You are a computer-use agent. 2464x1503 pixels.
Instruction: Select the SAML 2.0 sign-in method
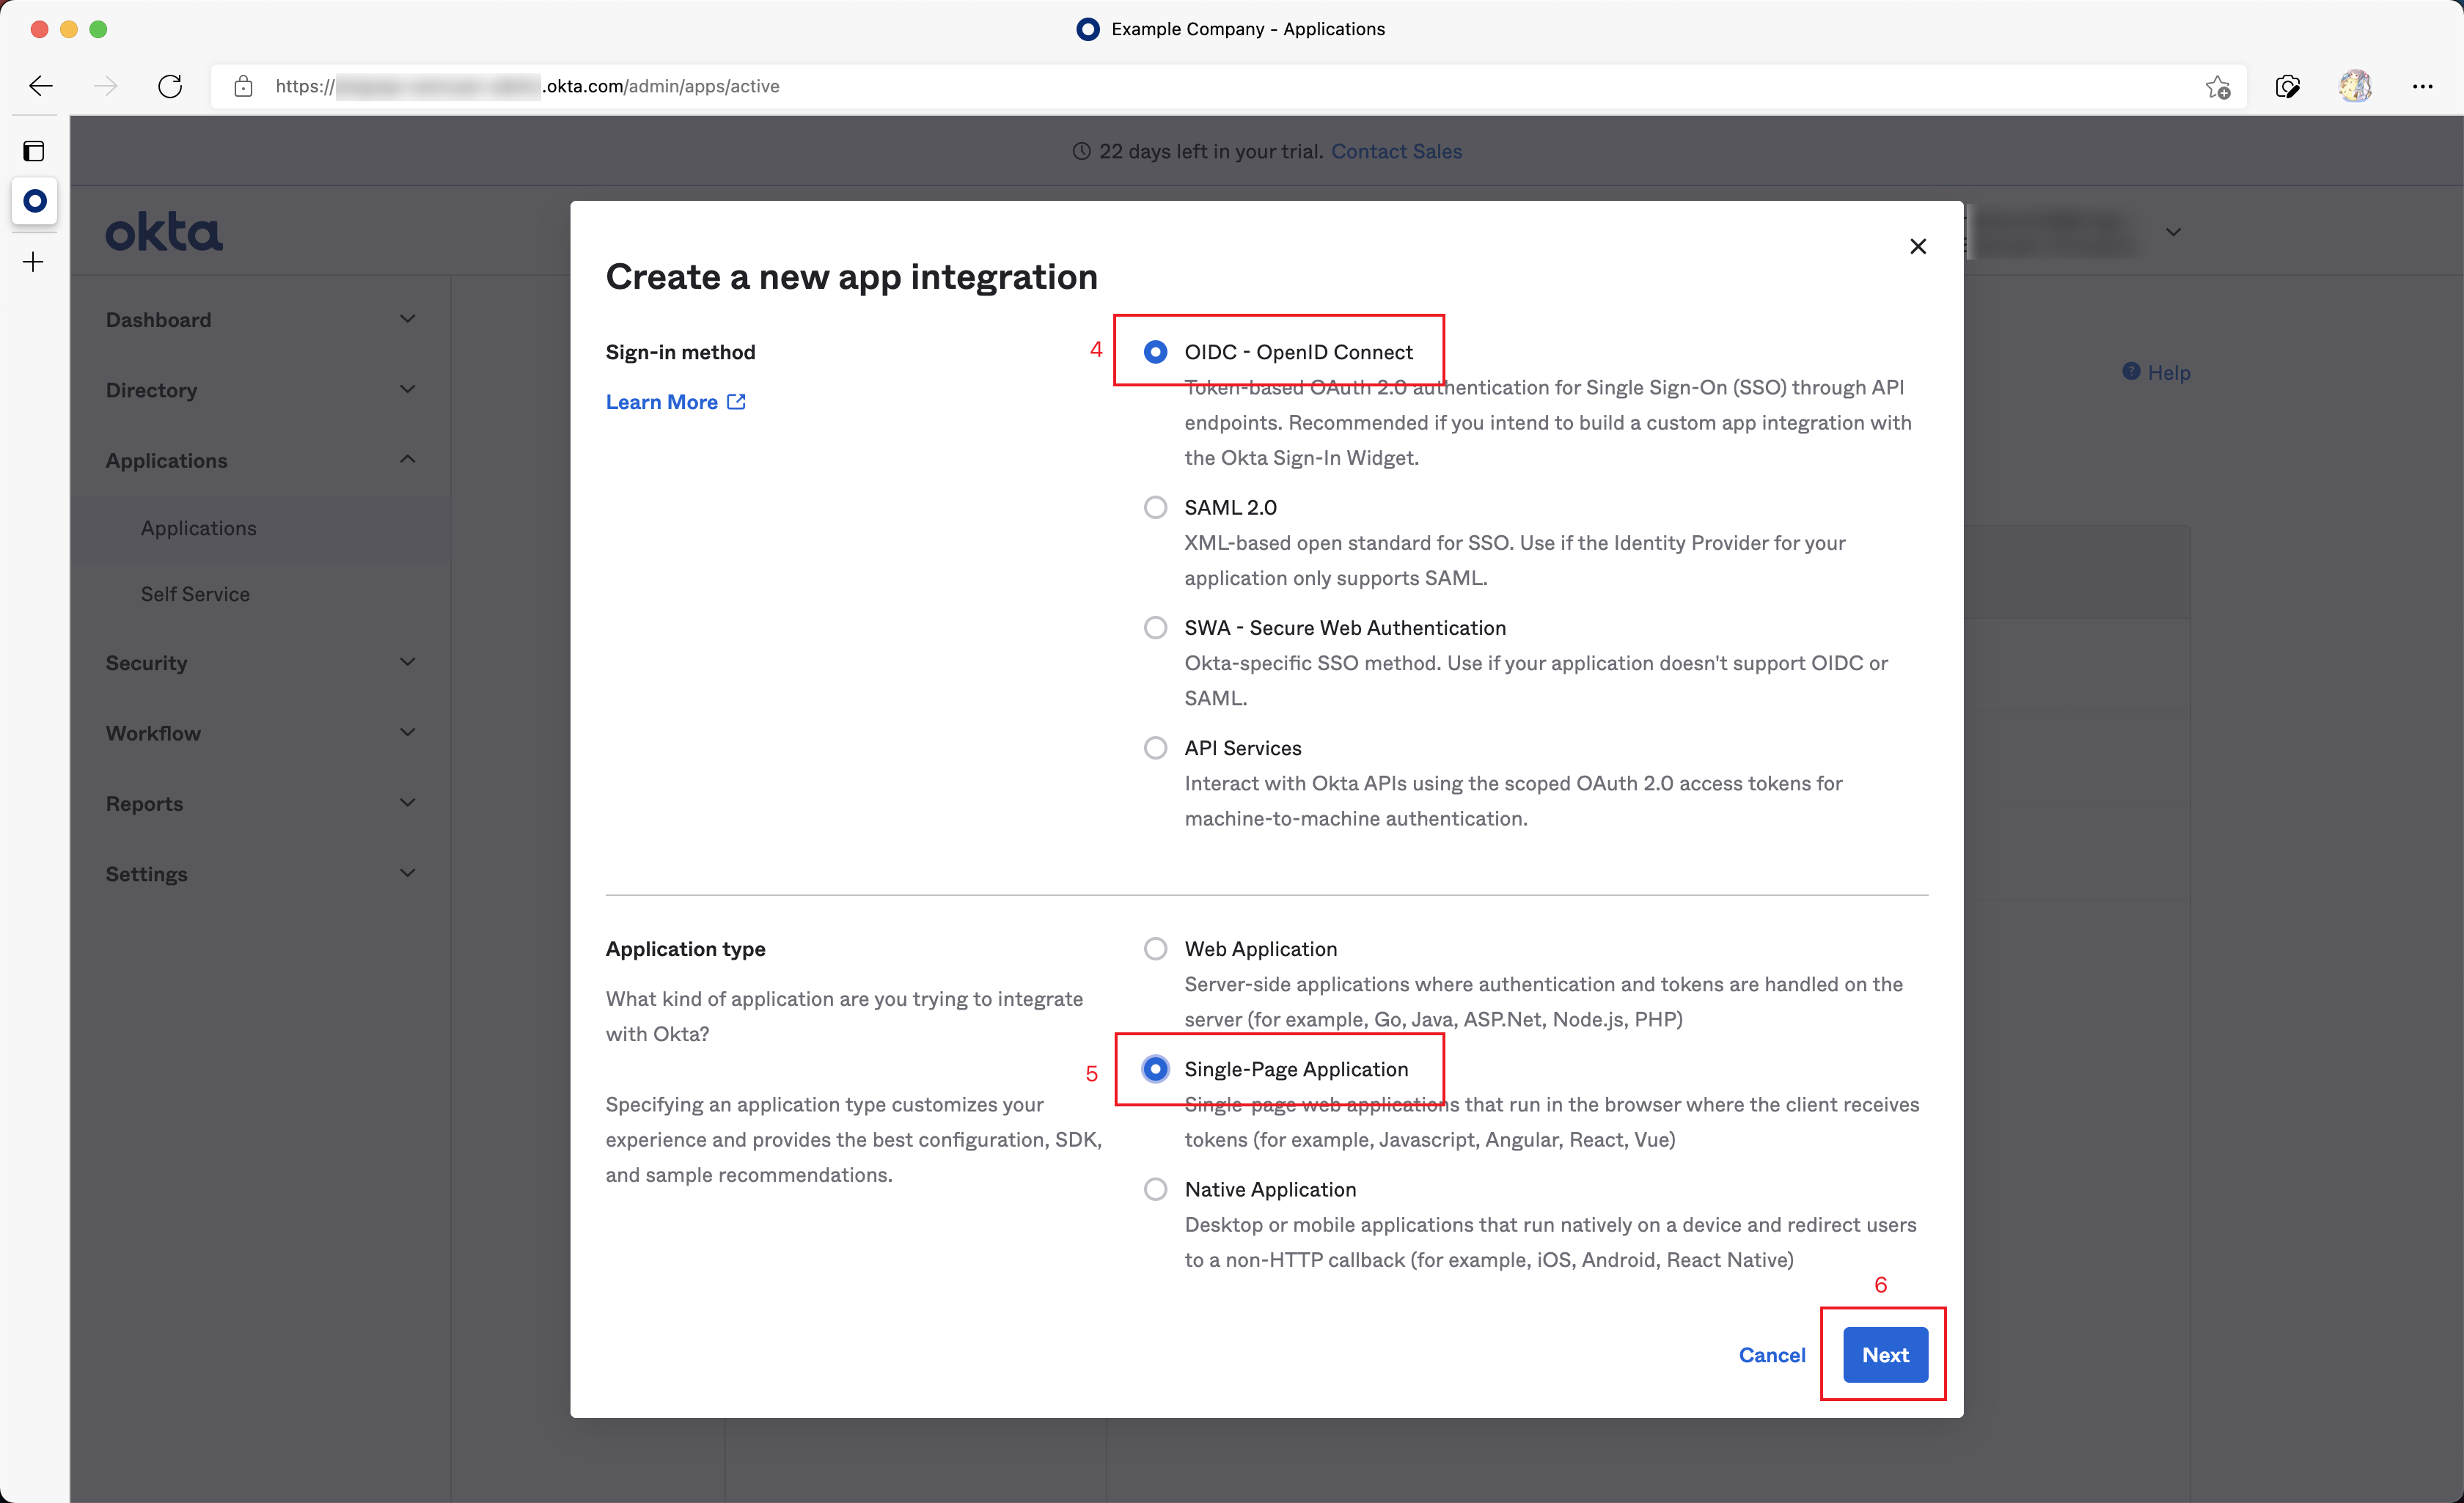coord(1156,507)
